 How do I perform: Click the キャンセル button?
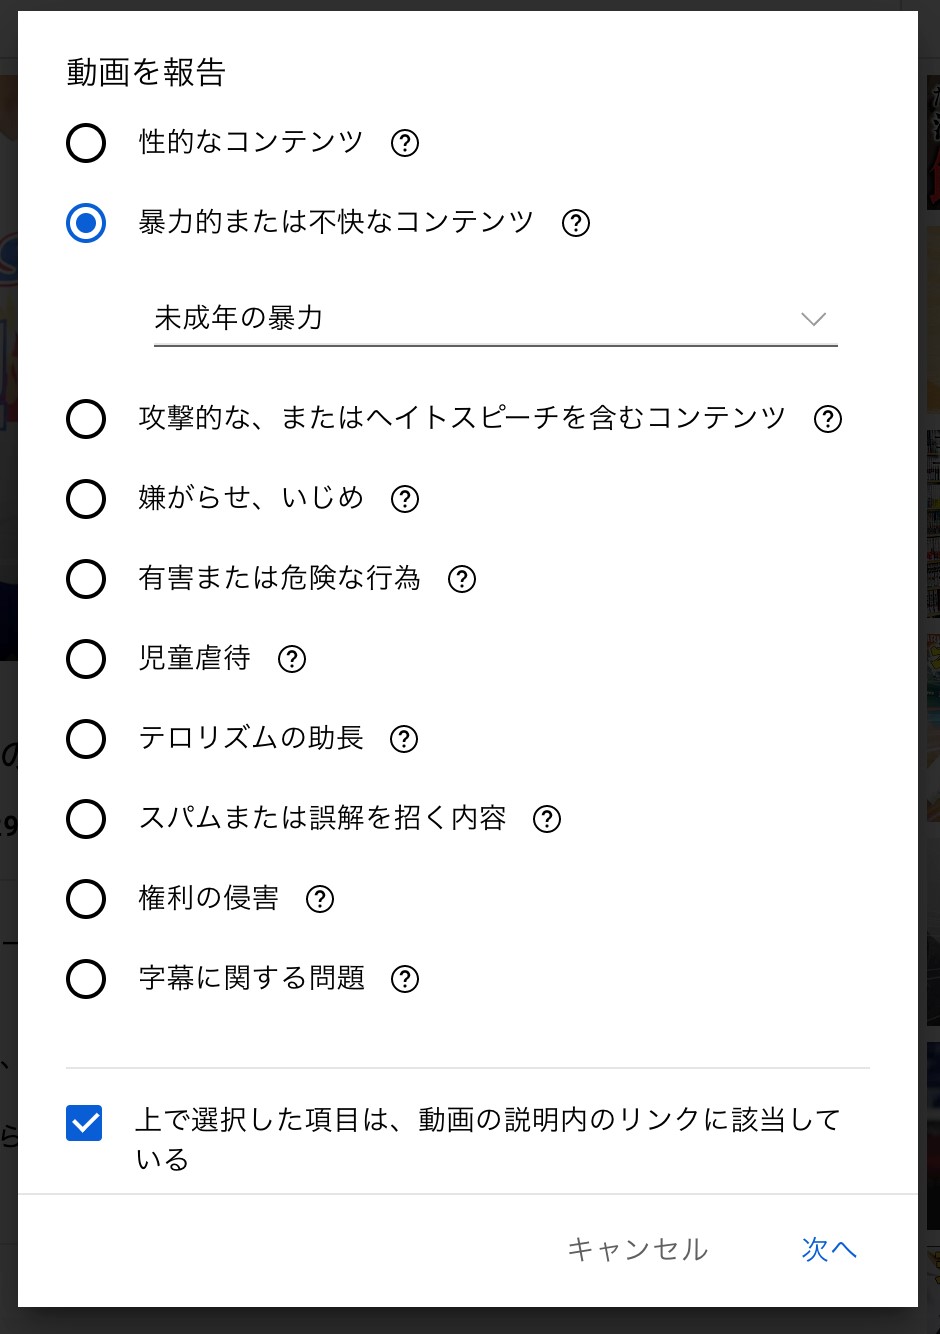[x=638, y=1249]
